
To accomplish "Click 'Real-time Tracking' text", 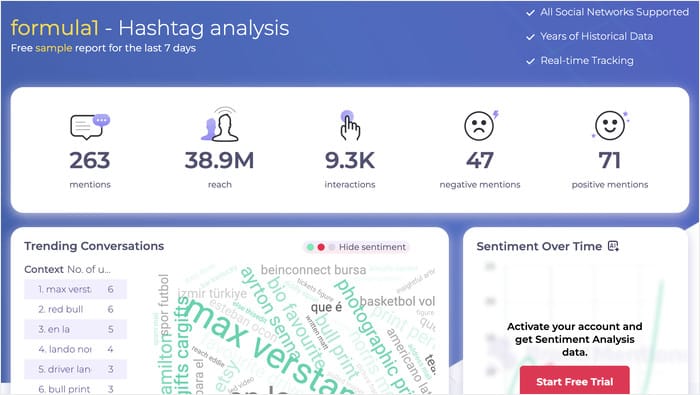I will click(587, 60).
